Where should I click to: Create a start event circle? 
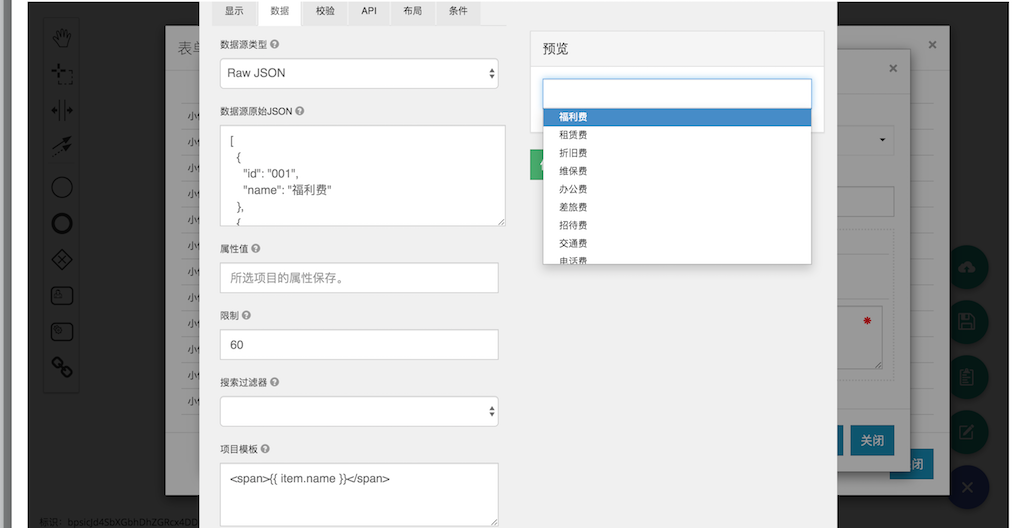click(62, 187)
